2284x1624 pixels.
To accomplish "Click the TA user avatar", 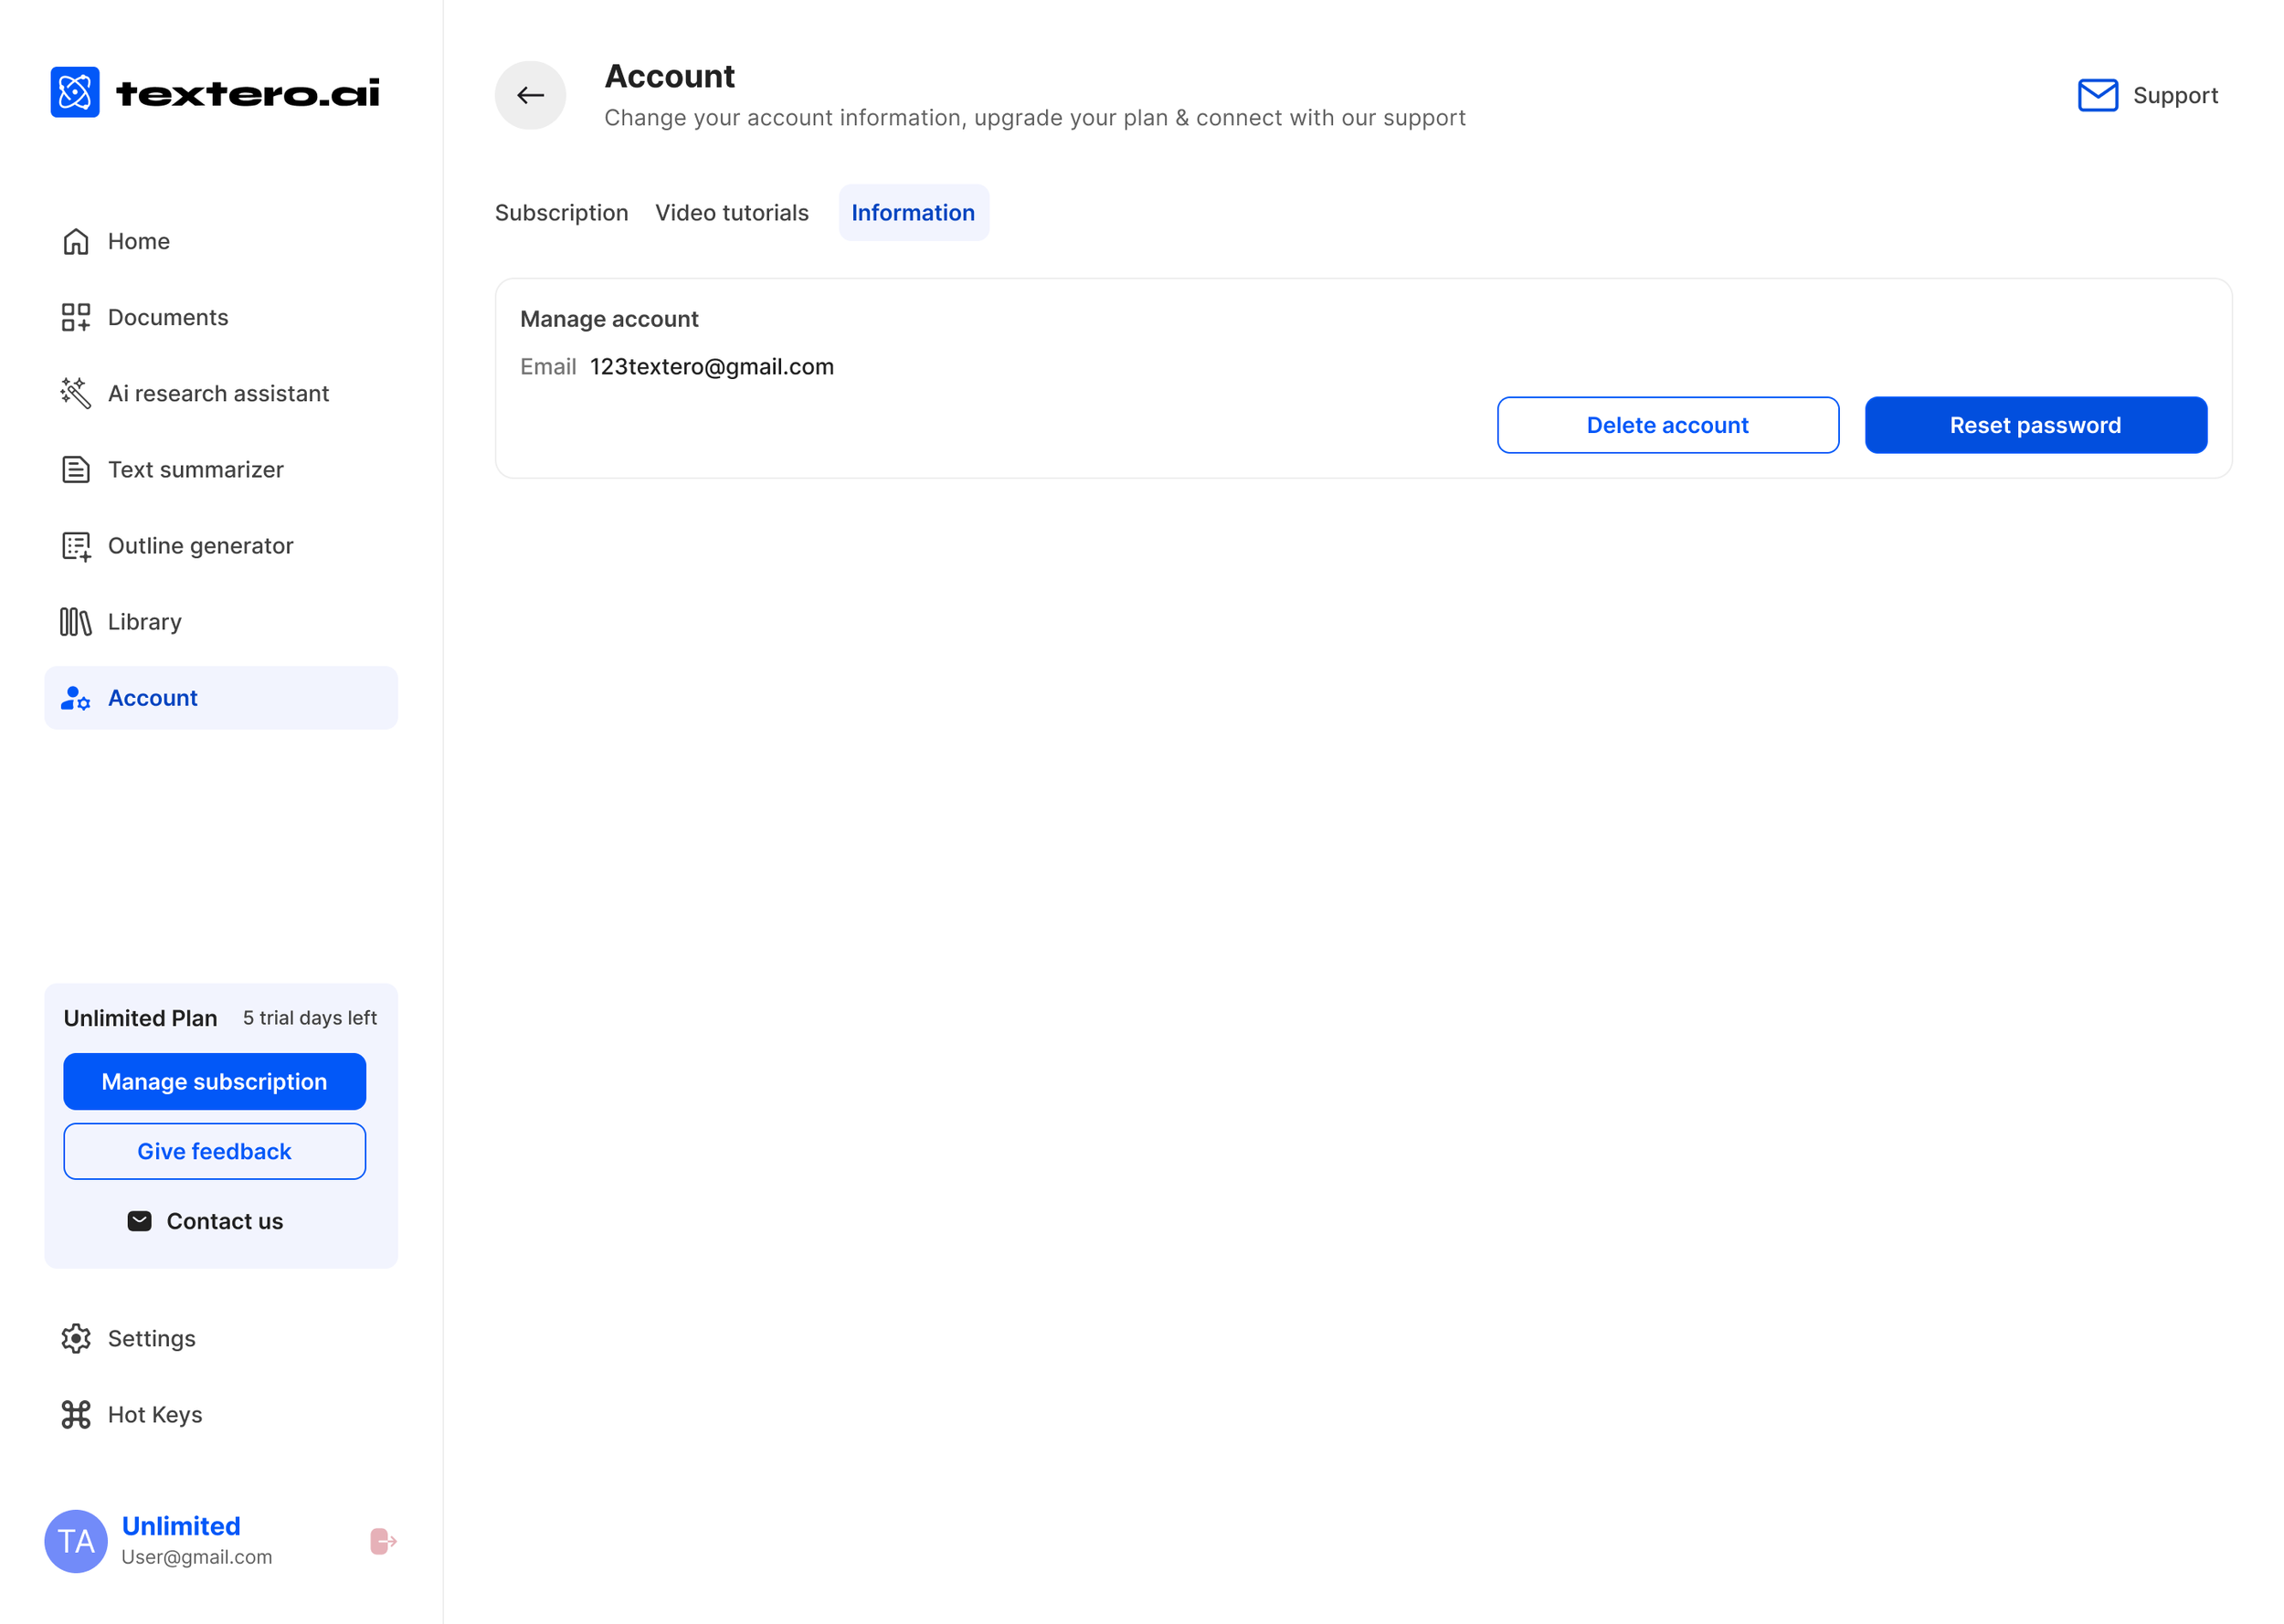I will (76, 1541).
